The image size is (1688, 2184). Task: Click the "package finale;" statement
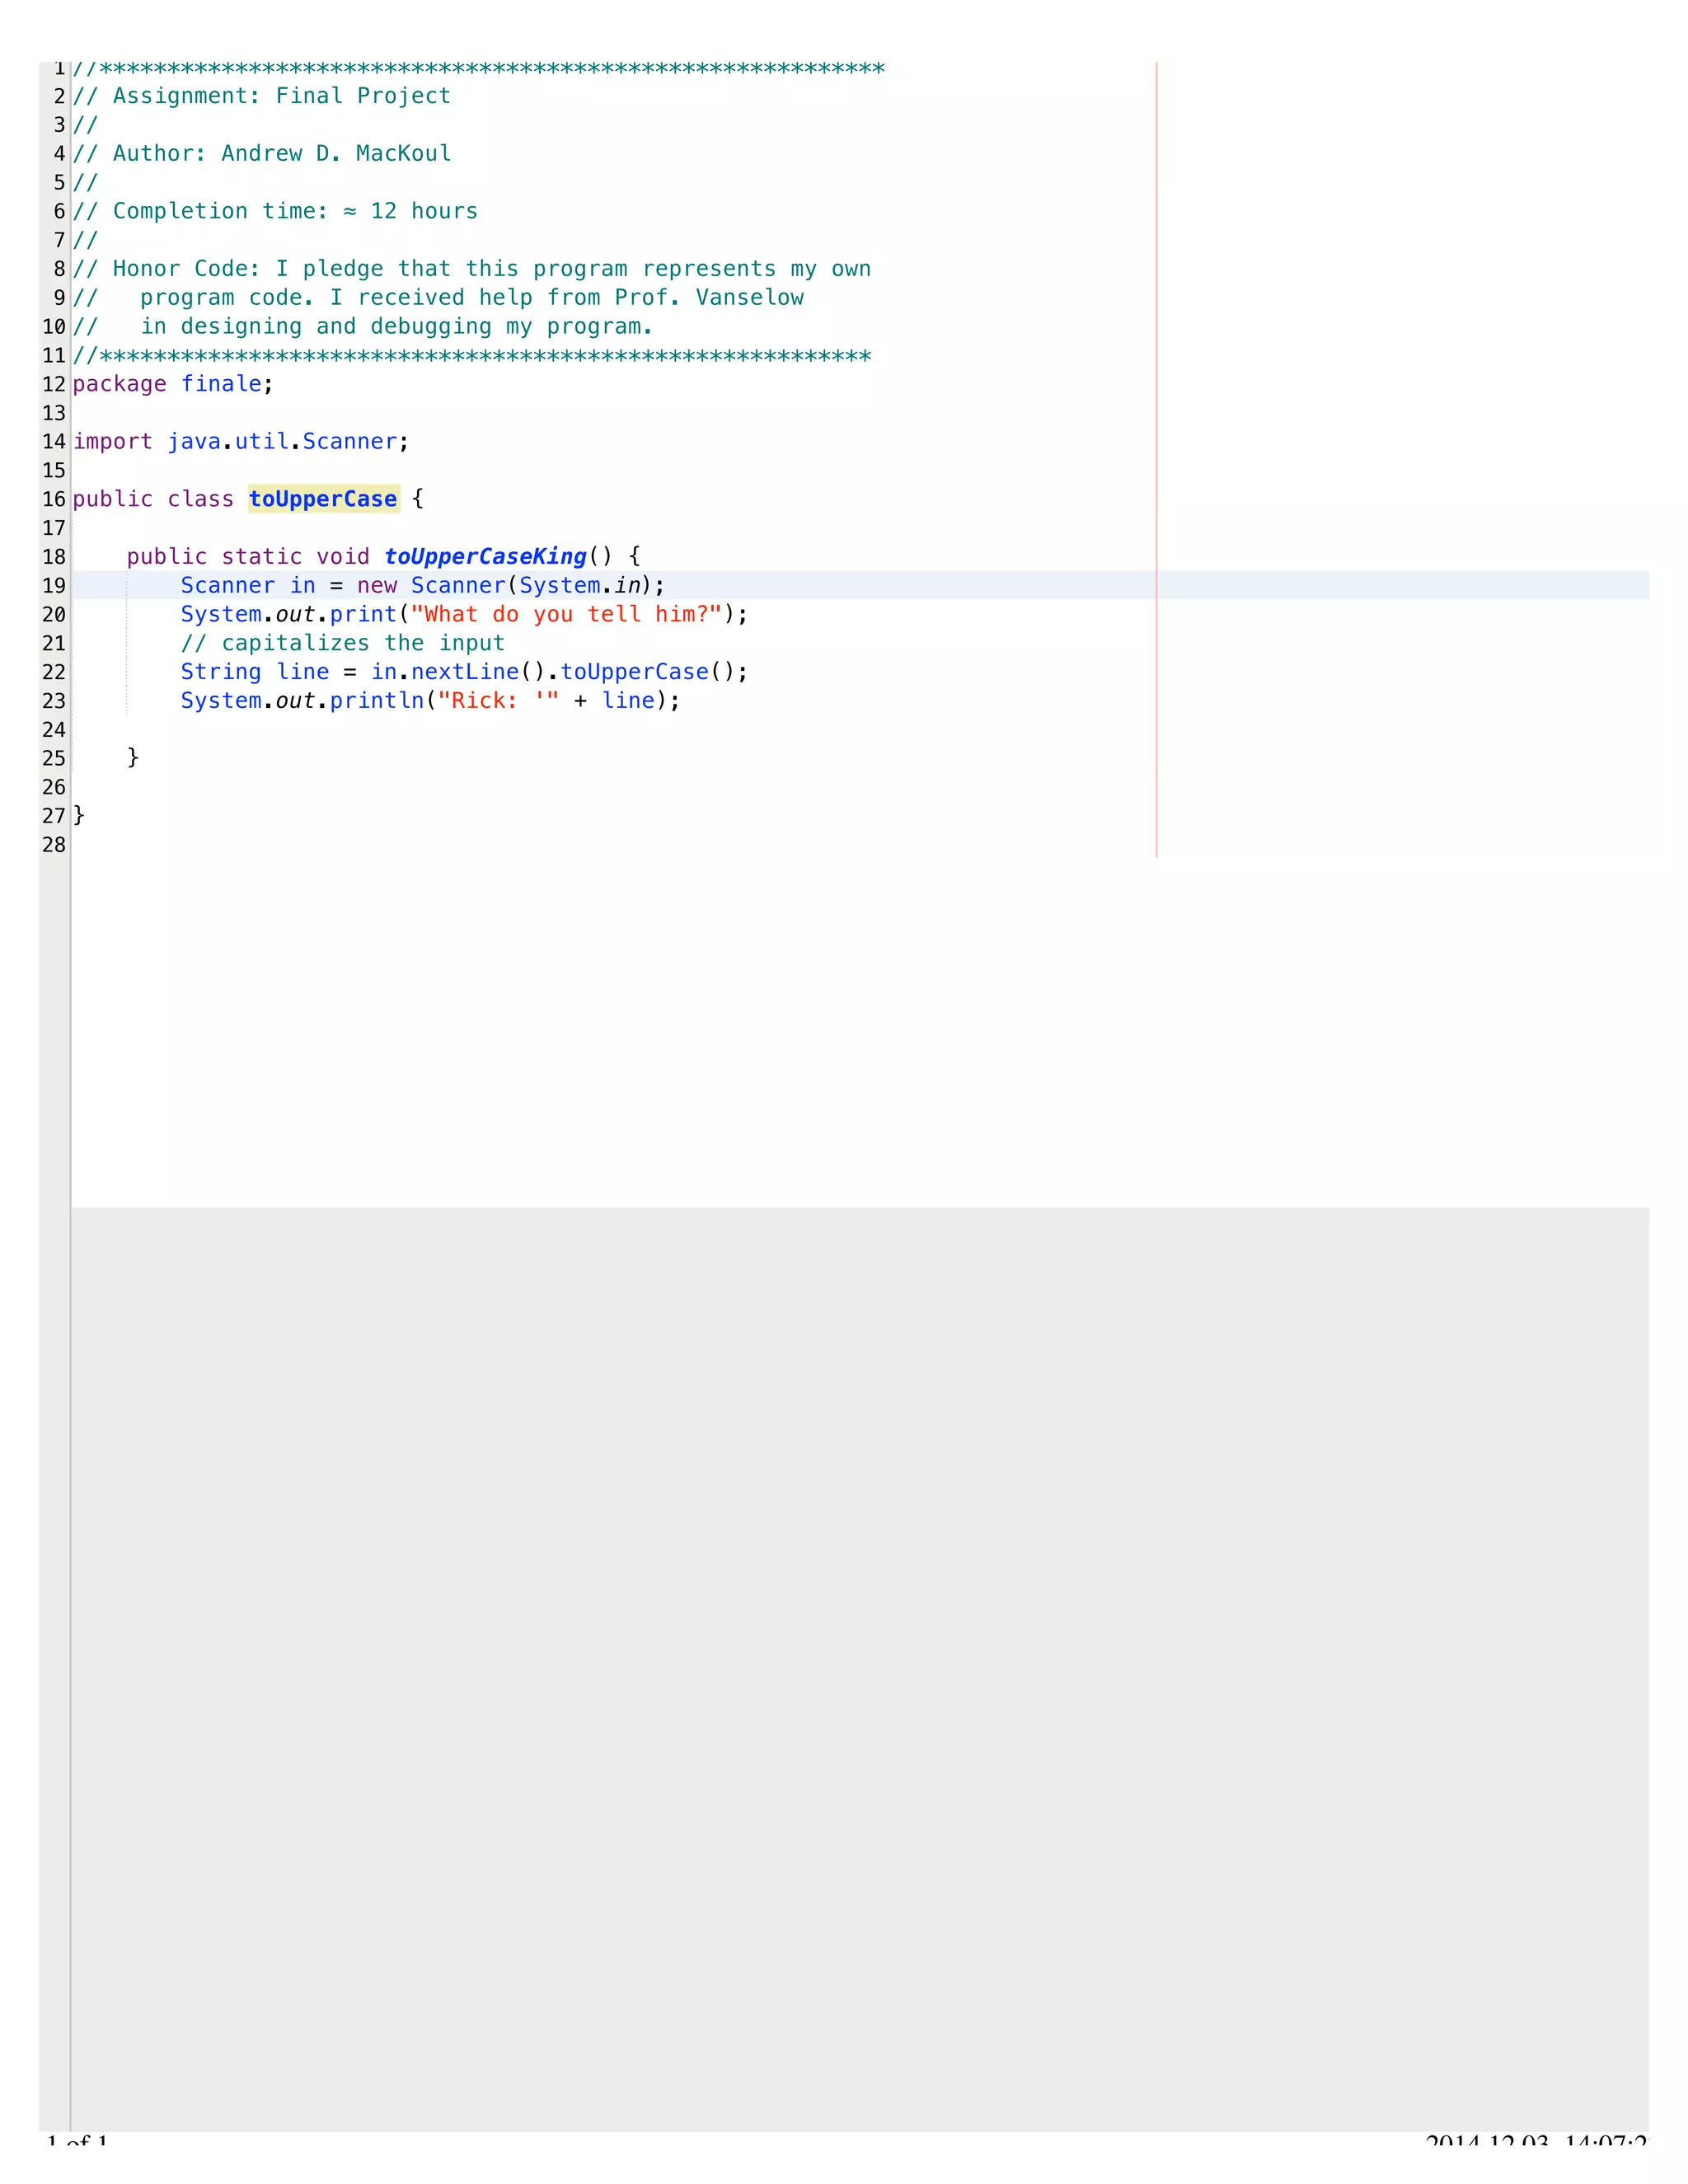173,384
